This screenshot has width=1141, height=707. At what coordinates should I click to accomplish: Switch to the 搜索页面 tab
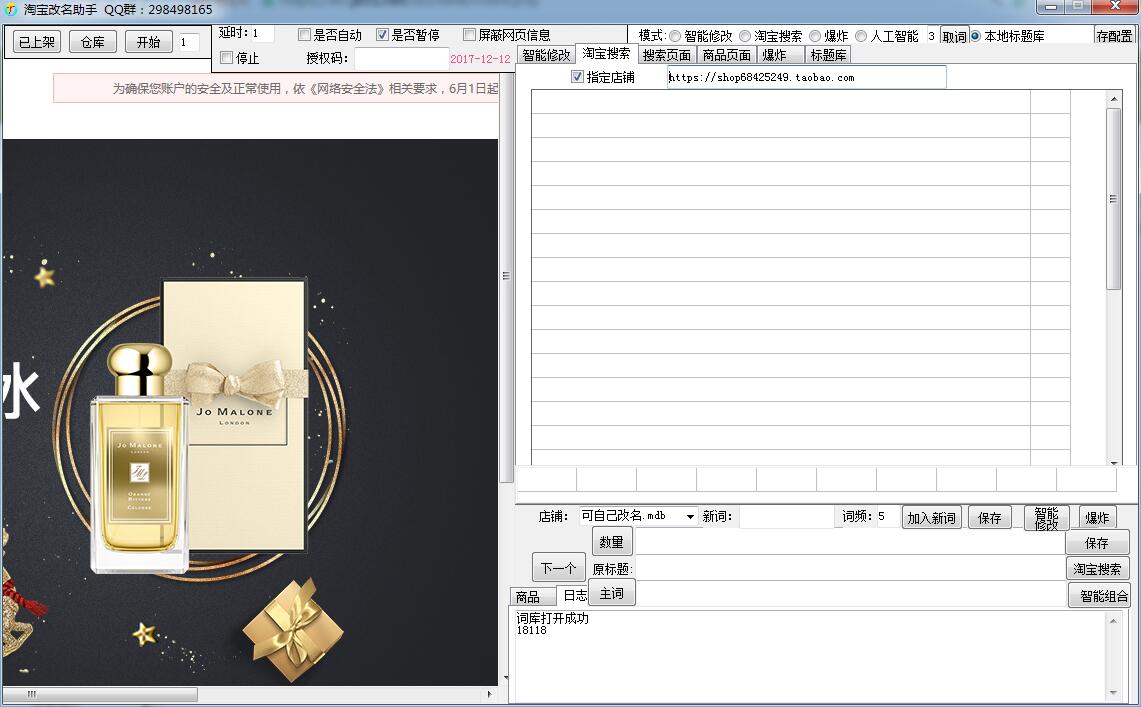click(x=666, y=55)
